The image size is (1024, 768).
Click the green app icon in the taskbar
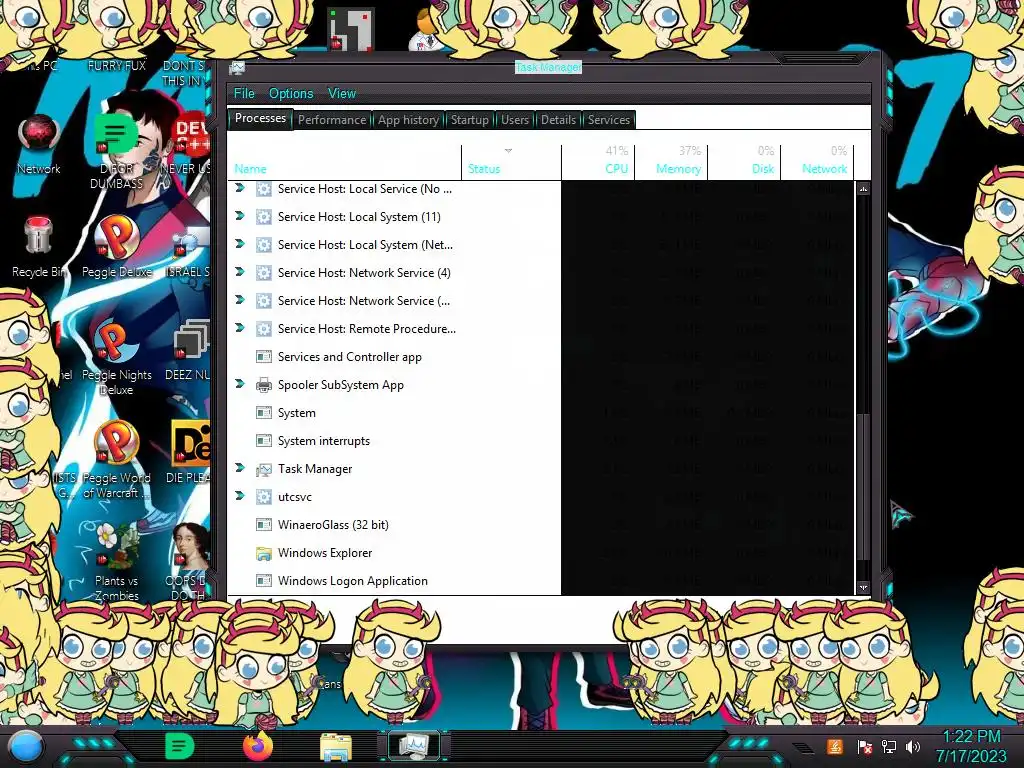click(x=179, y=746)
